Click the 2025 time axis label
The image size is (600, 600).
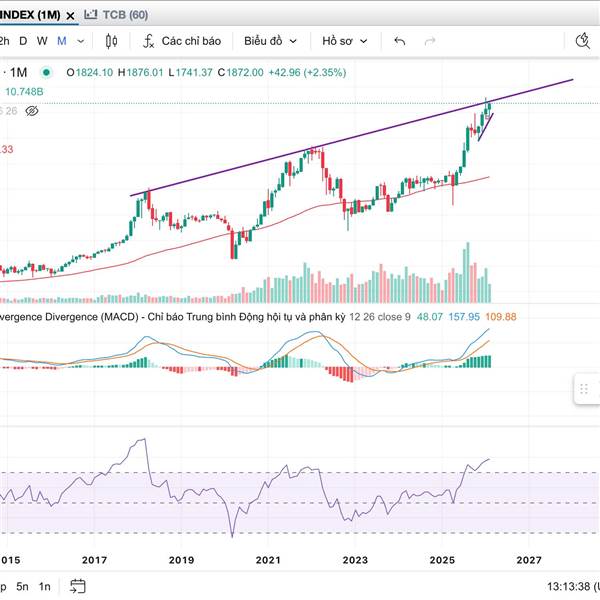(x=442, y=560)
